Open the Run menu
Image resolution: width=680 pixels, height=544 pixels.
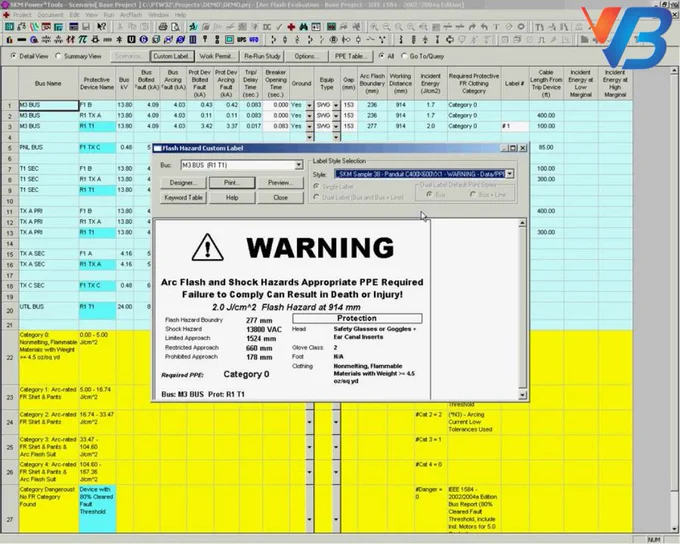[x=108, y=15]
